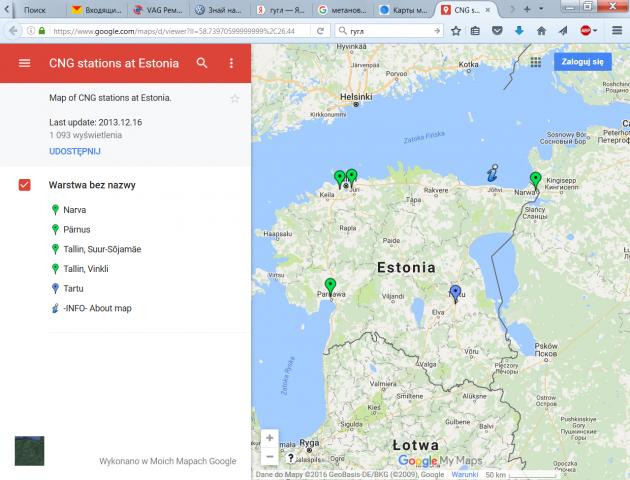
Task: Click the URL address bar
Action: 177,31
